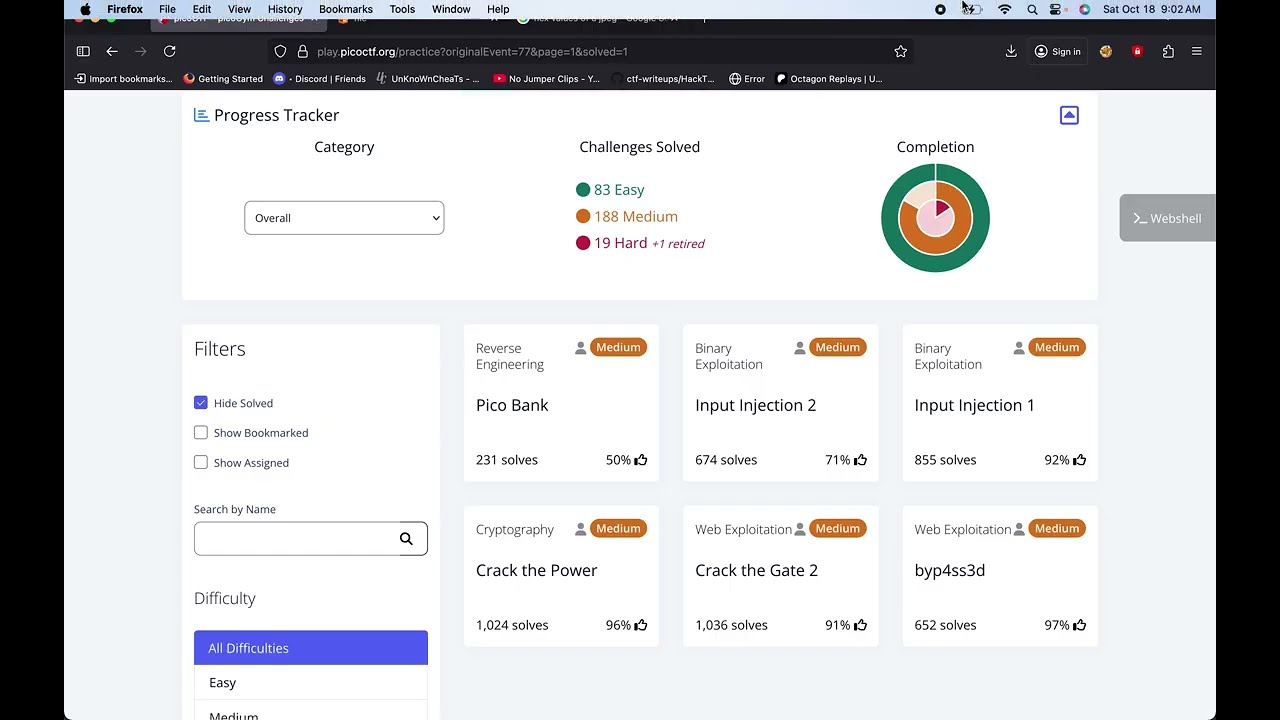Click the thumbs-up on byp4ss3d
This screenshot has height=720, width=1280.
[1079, 625]
